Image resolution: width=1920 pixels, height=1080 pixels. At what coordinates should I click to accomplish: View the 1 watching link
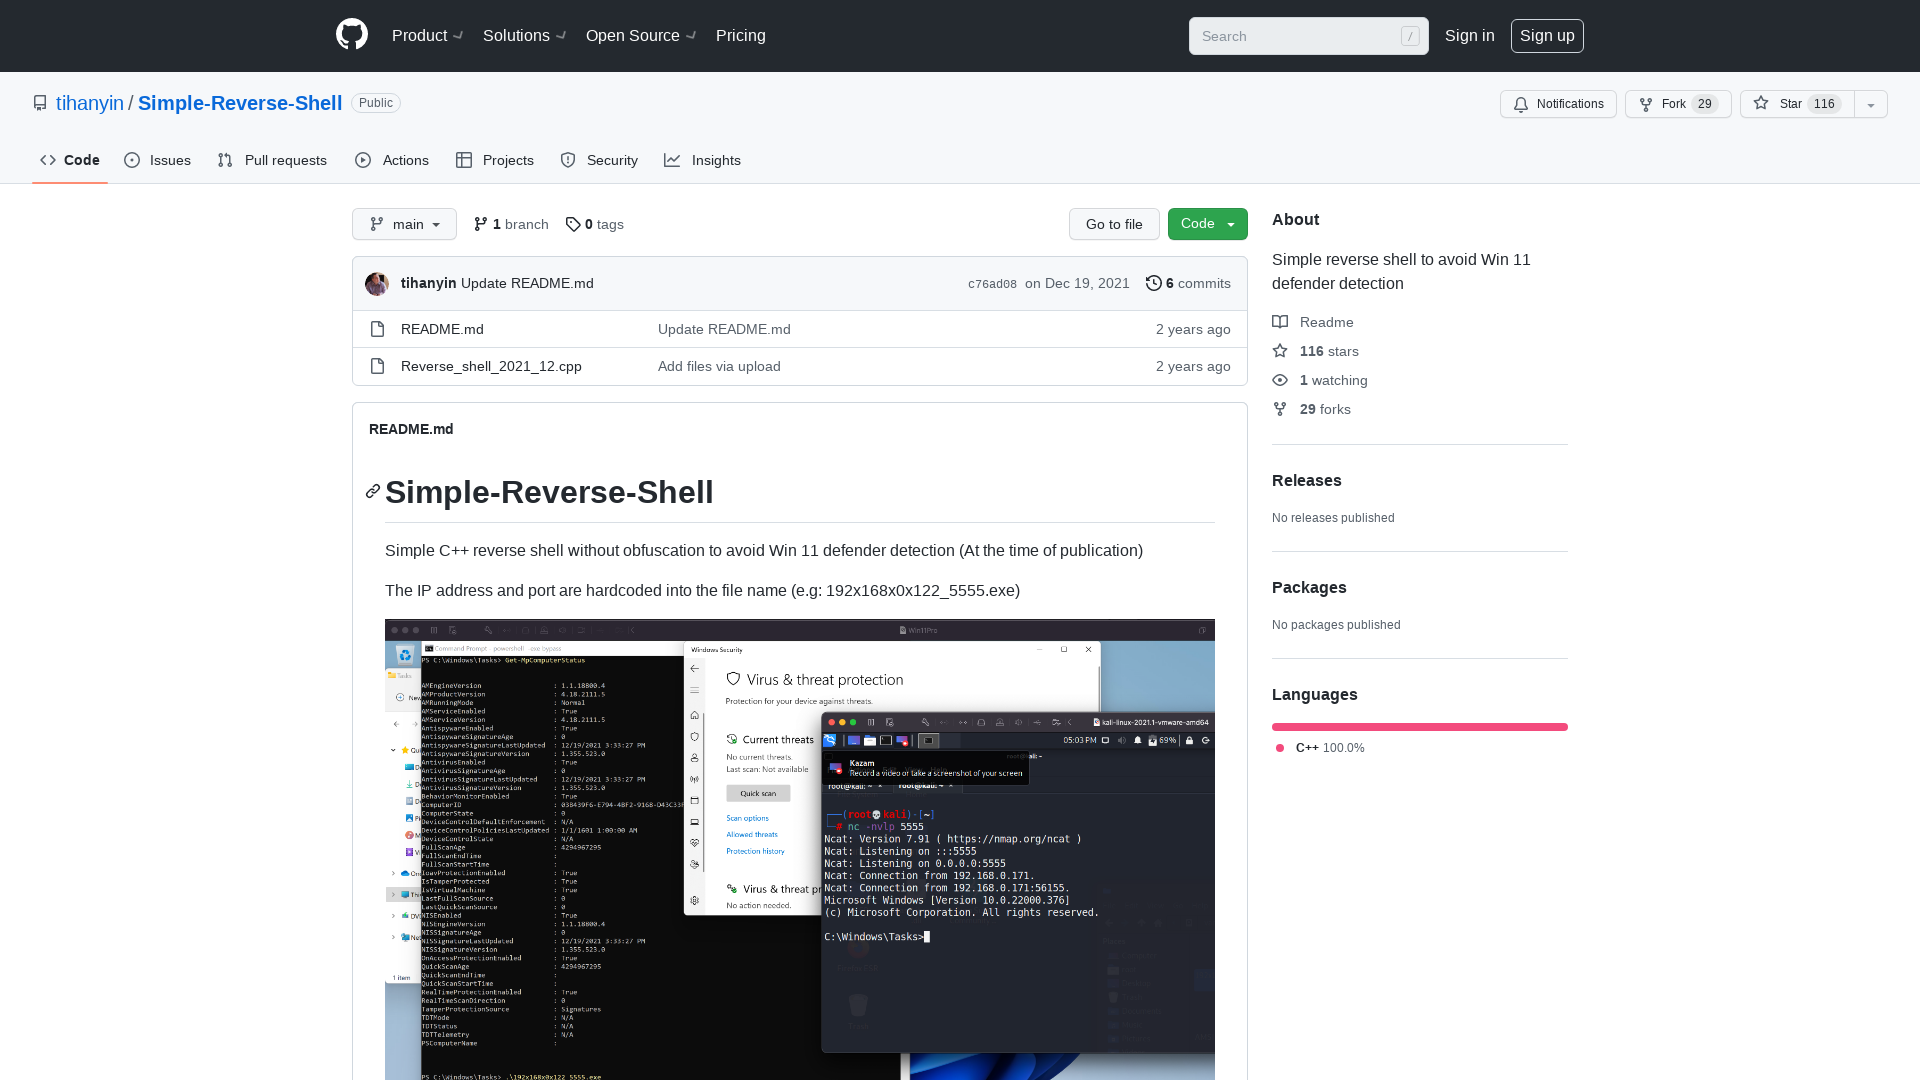coord(1320,380)
